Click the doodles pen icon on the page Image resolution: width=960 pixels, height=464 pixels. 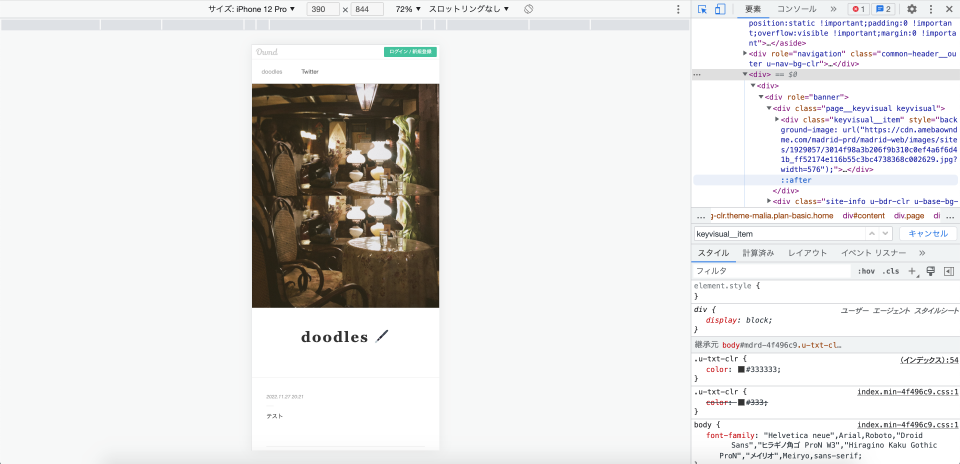tap(382, 335)
